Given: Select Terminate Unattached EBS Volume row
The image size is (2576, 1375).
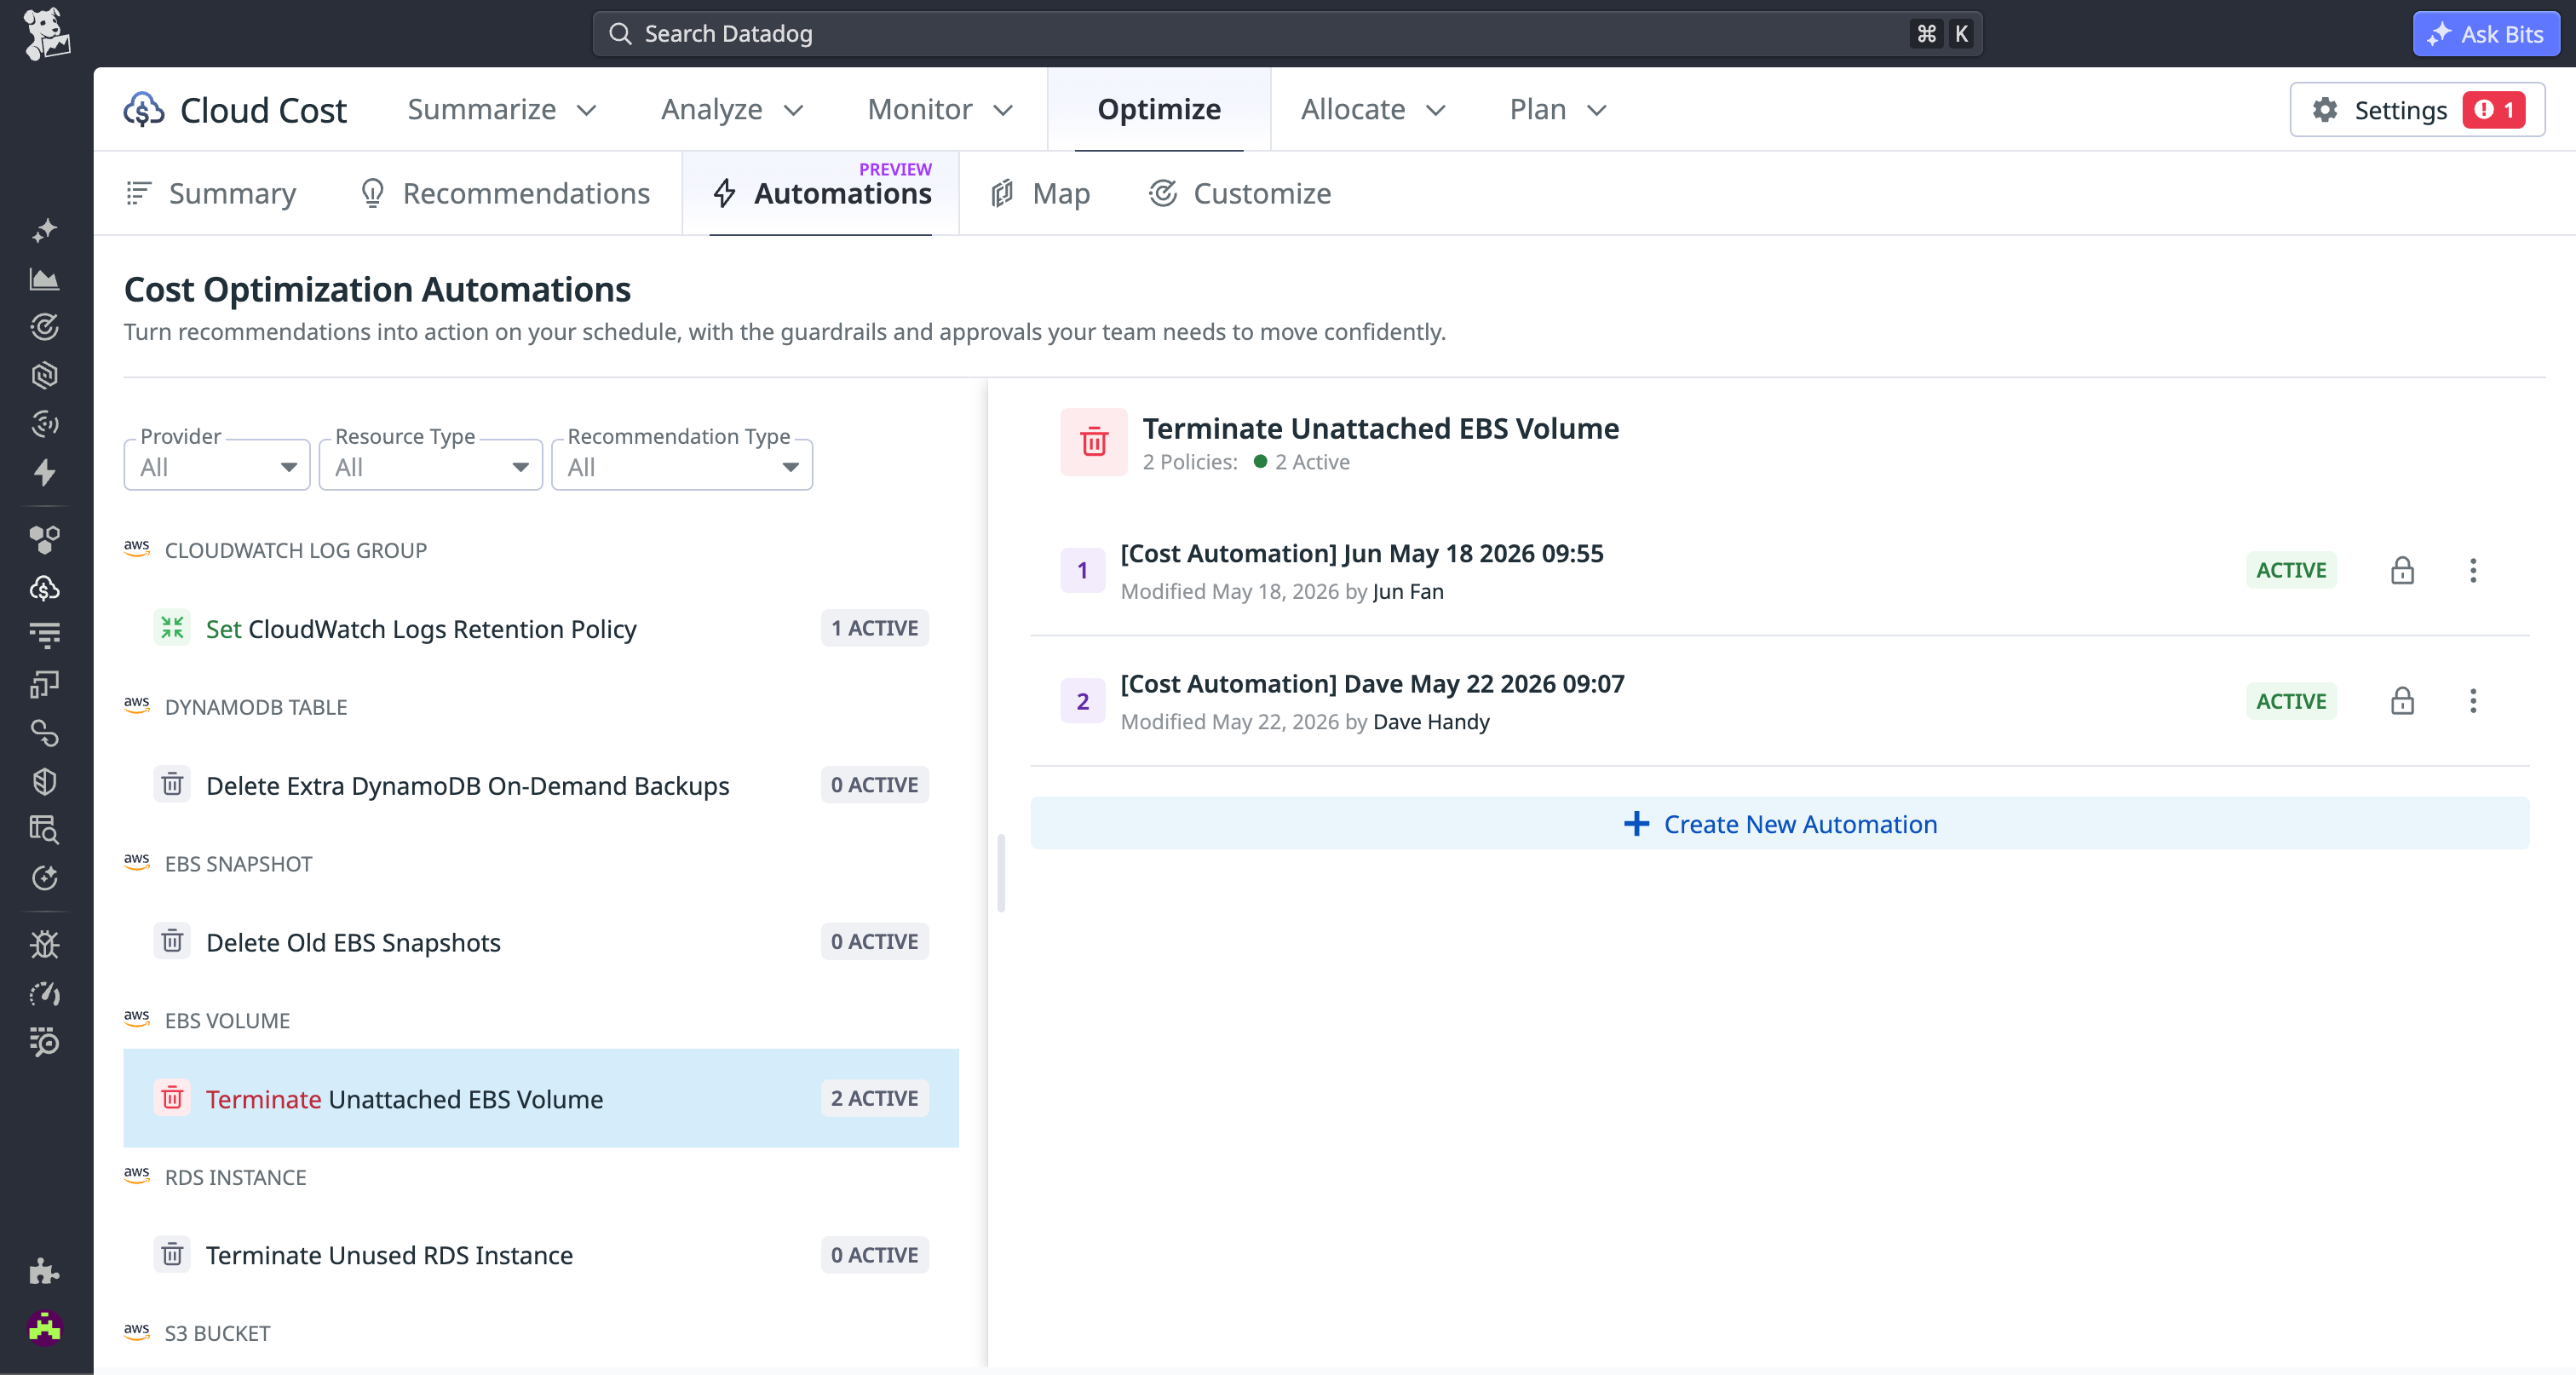Looking at the screenshot, I should (541, 1098).
